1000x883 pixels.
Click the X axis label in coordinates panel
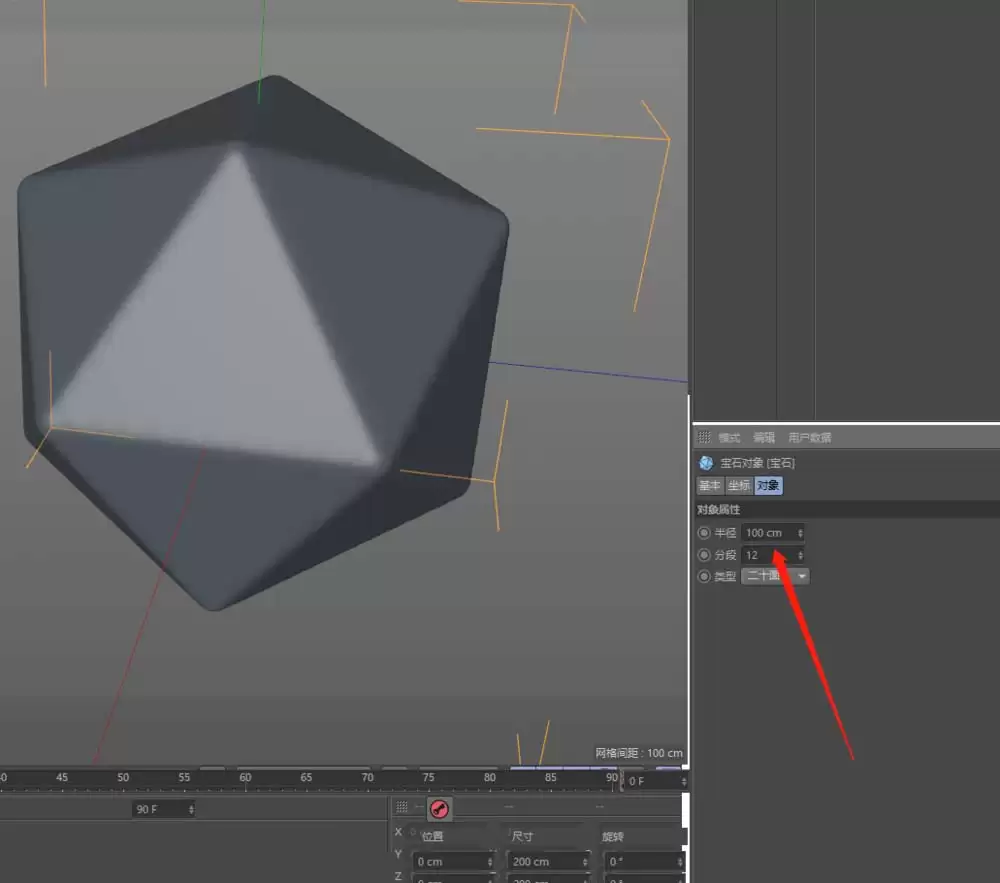(397, 831)
